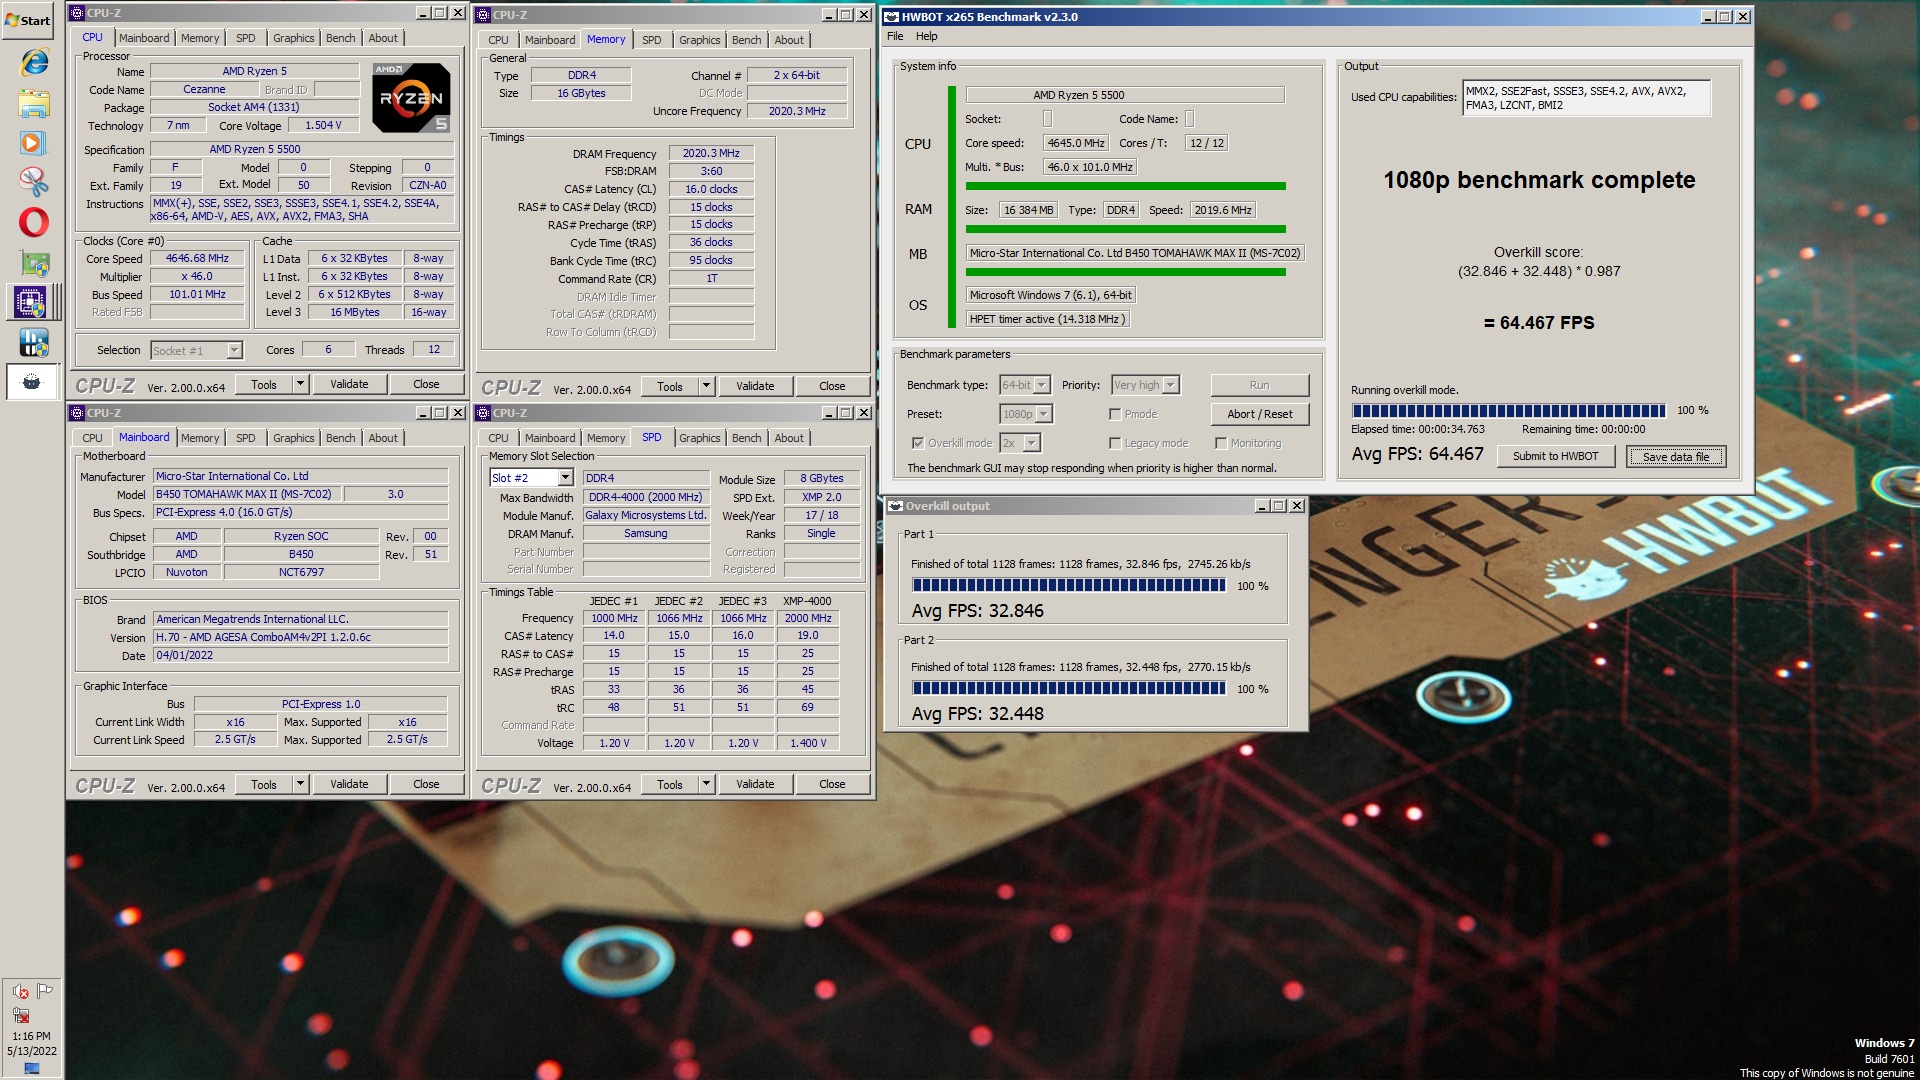Image resolution: width=1920 pixels, height=1080 pixels.
Task: Open the Help menu in HWBOT x265
Action: 927,36
